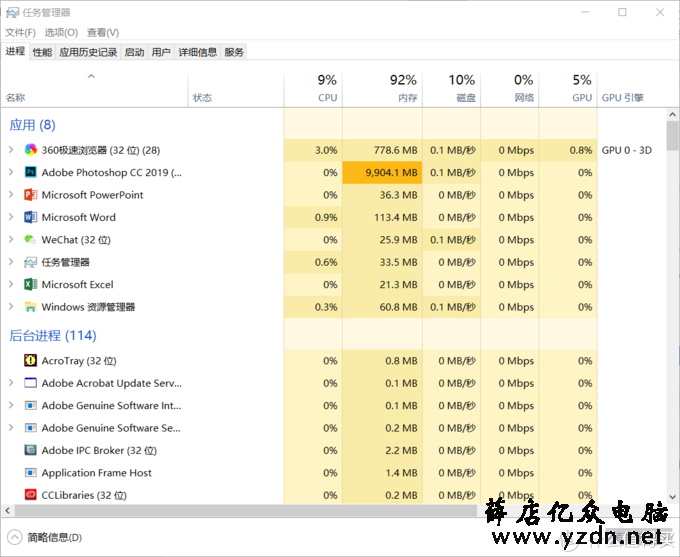This screenshot has width=680, height=557.
Task: Click the GPU 0 - 3D engine cell
Action: (x=627, y=150)
